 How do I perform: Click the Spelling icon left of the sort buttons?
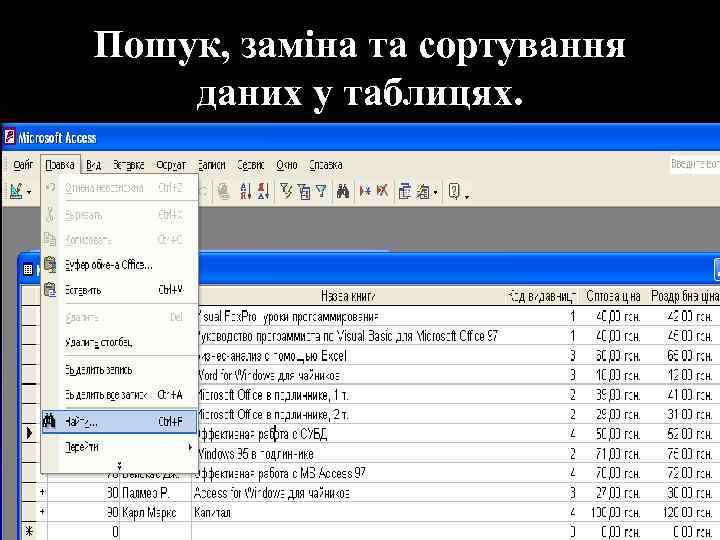pos(224,191)
